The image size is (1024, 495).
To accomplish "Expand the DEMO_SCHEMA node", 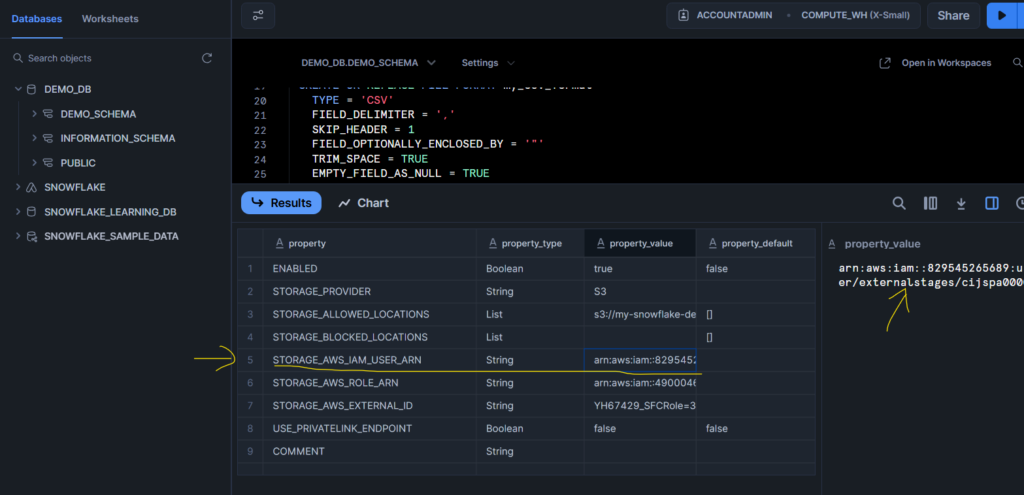I will point(34,114).
